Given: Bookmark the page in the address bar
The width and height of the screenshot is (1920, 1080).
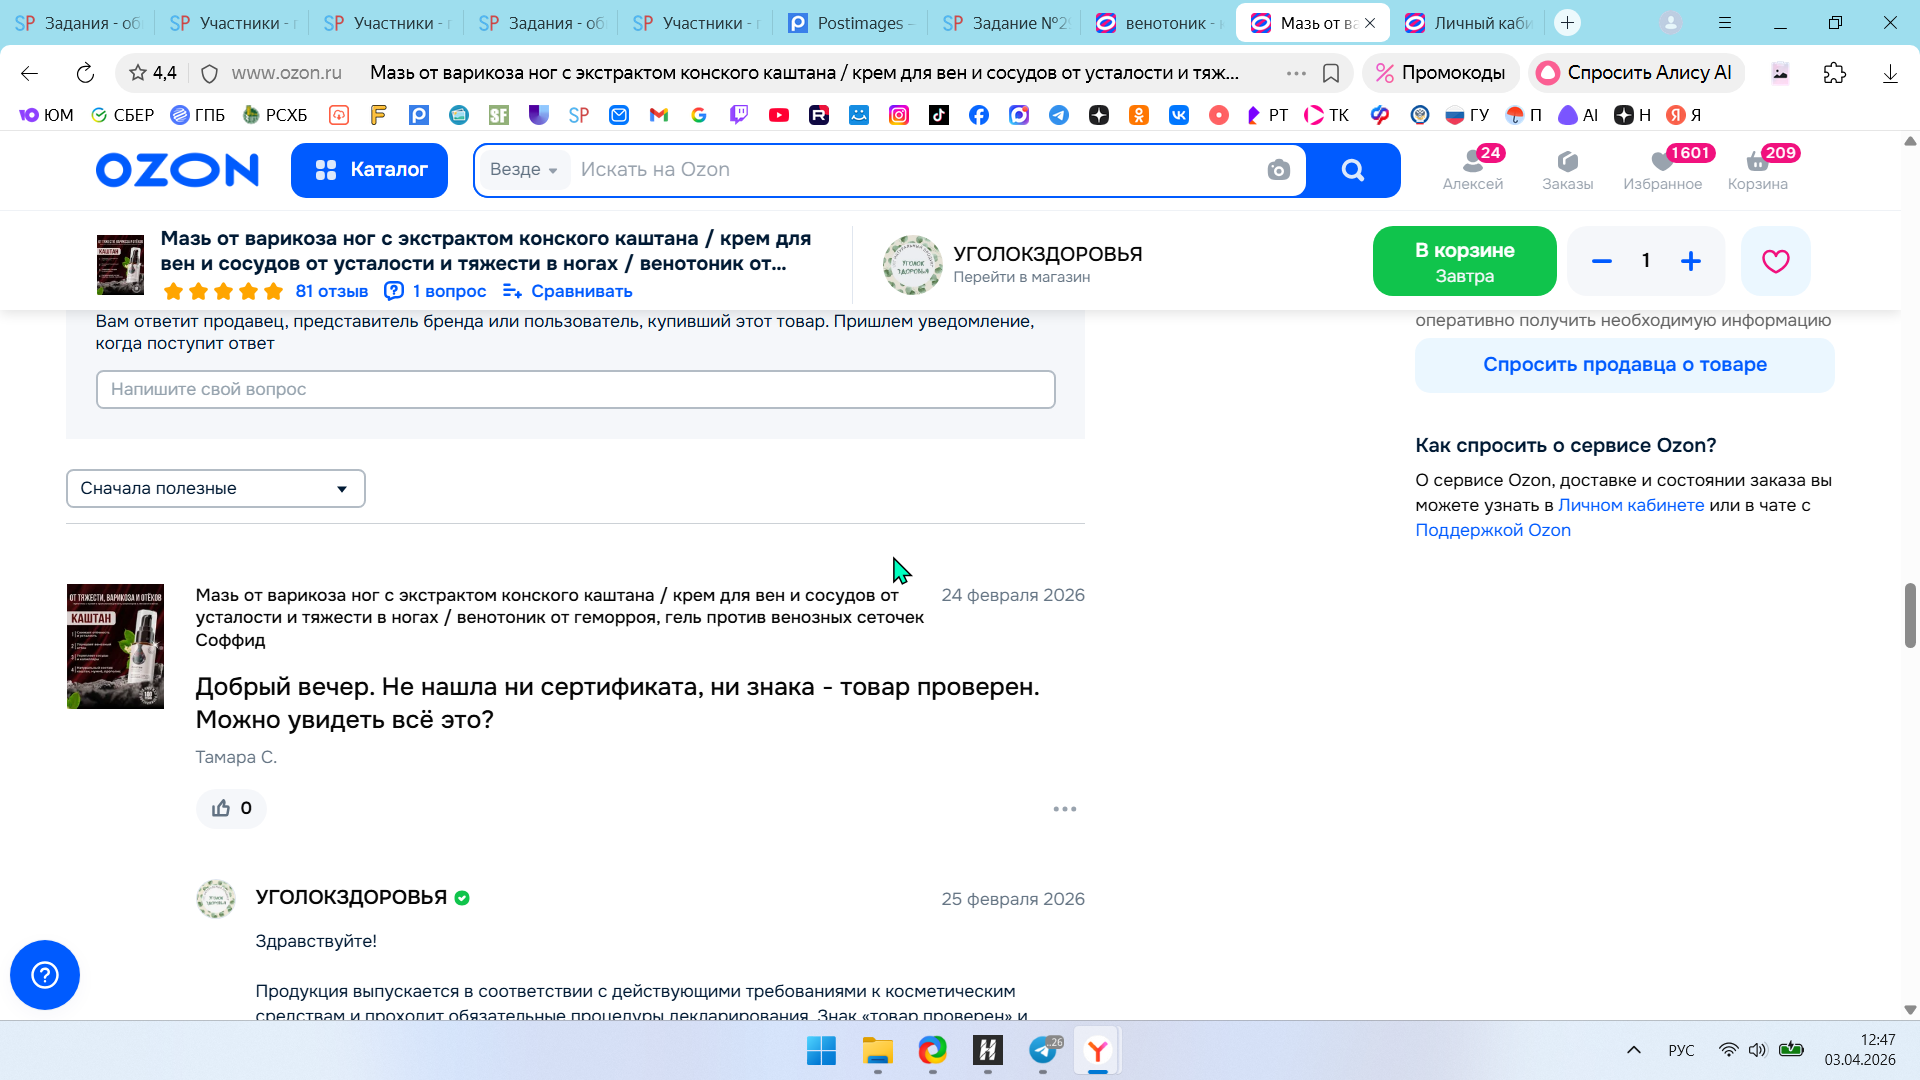Looking at the screenshot, I should 1331,73.
